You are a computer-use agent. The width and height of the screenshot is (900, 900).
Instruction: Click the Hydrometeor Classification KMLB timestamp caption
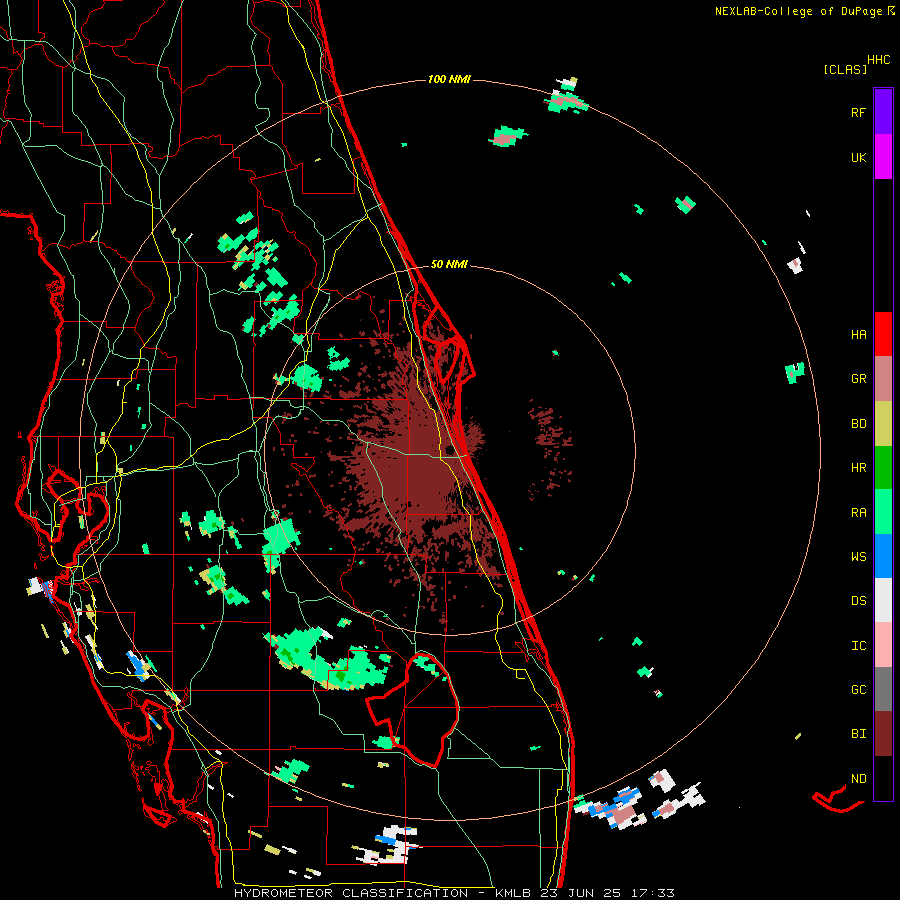coord(454,893)
